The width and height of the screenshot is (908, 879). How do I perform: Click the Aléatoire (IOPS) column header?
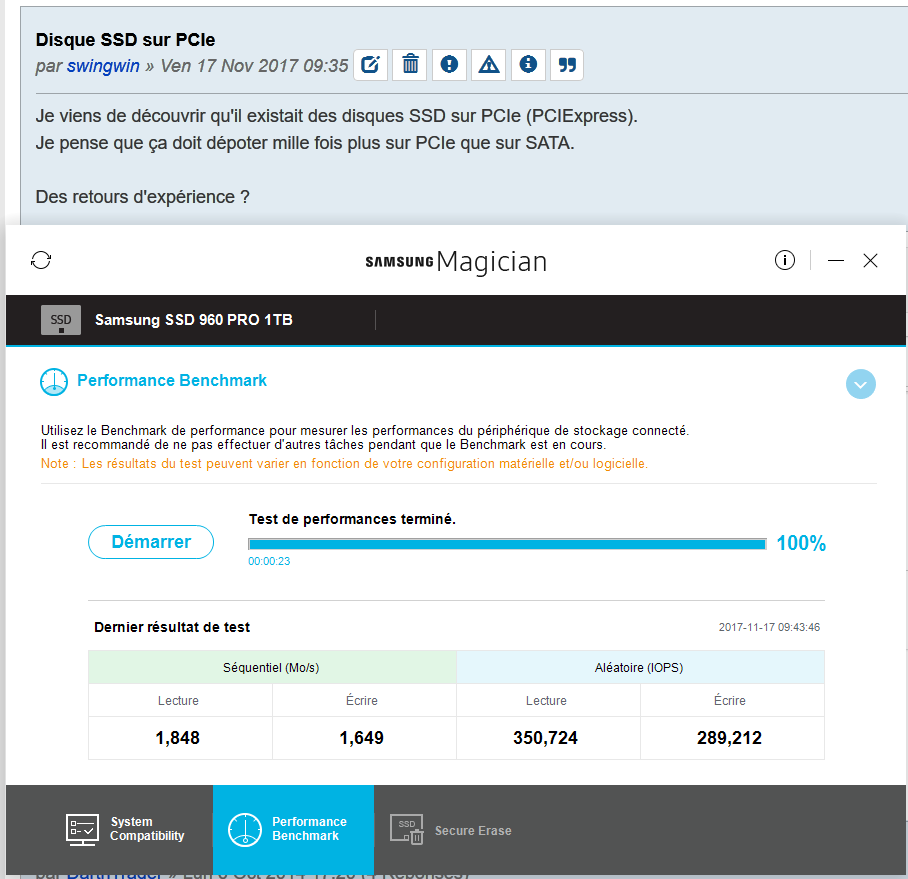point(640,667)
